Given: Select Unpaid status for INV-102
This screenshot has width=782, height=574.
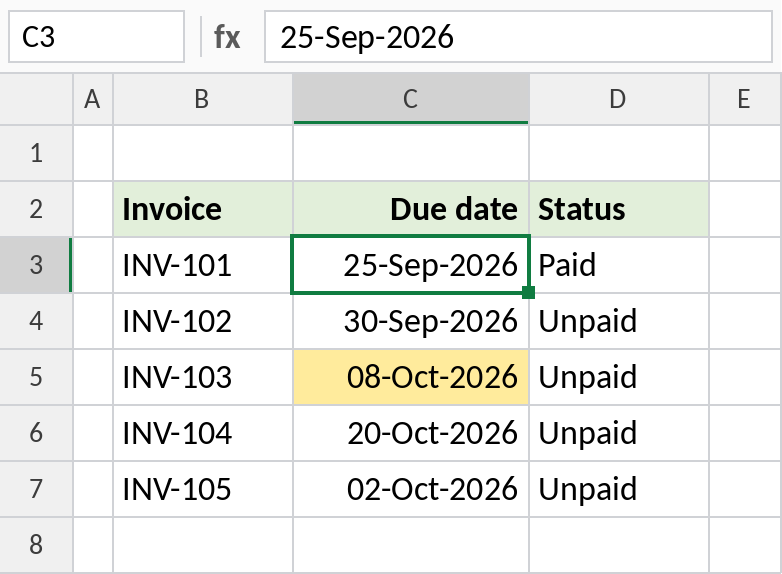Looking at the screenshot, I should tap(619, 321).
